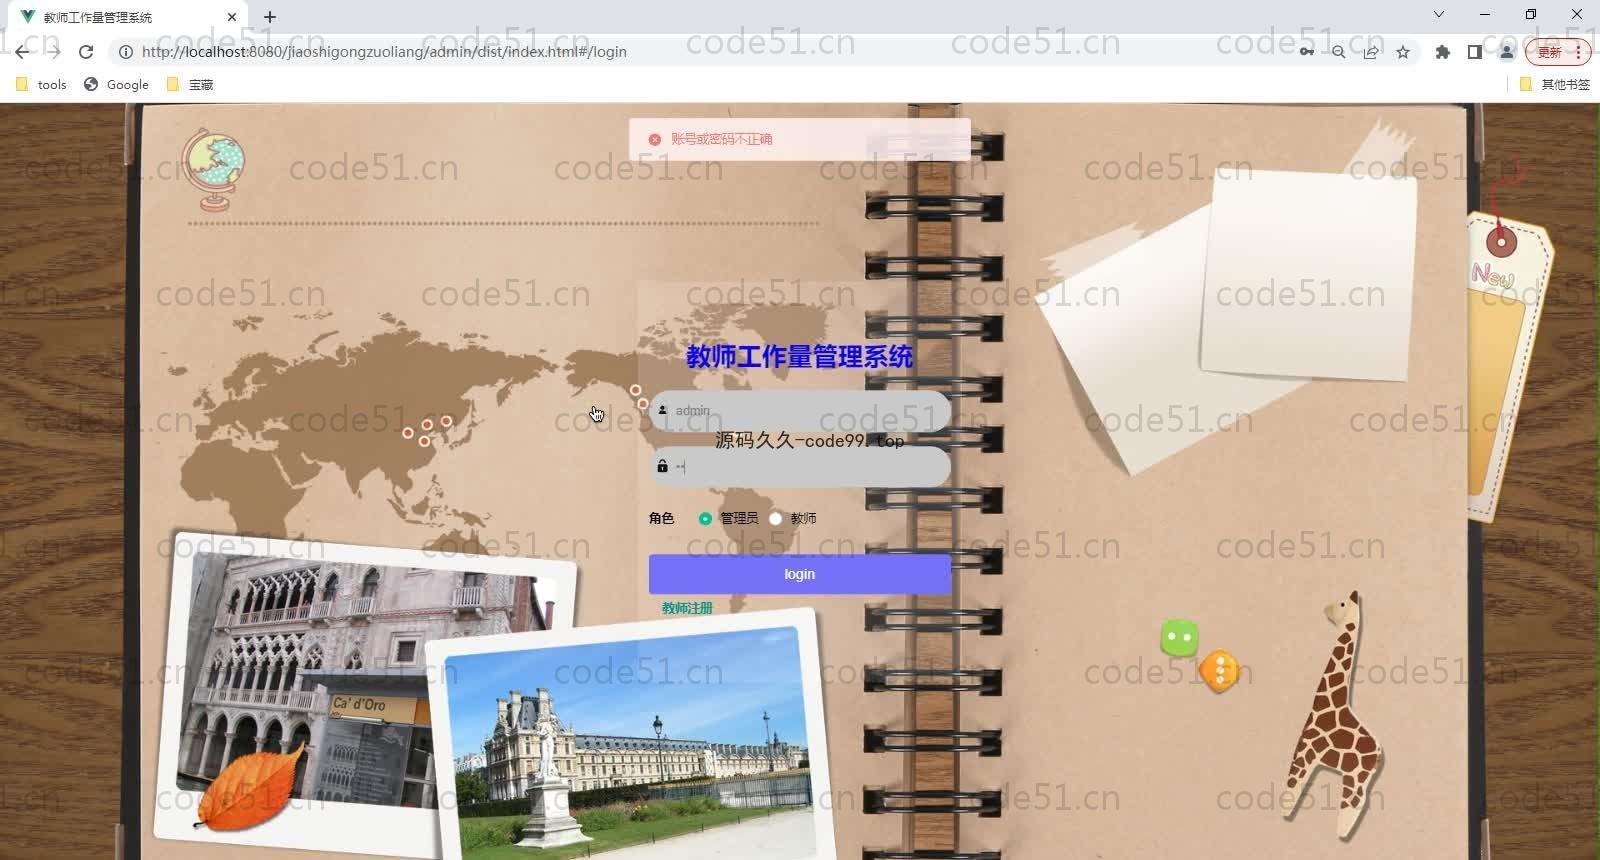Click the user icon in username field
The image size is (1600, 860).
click(x=662, y=410)
